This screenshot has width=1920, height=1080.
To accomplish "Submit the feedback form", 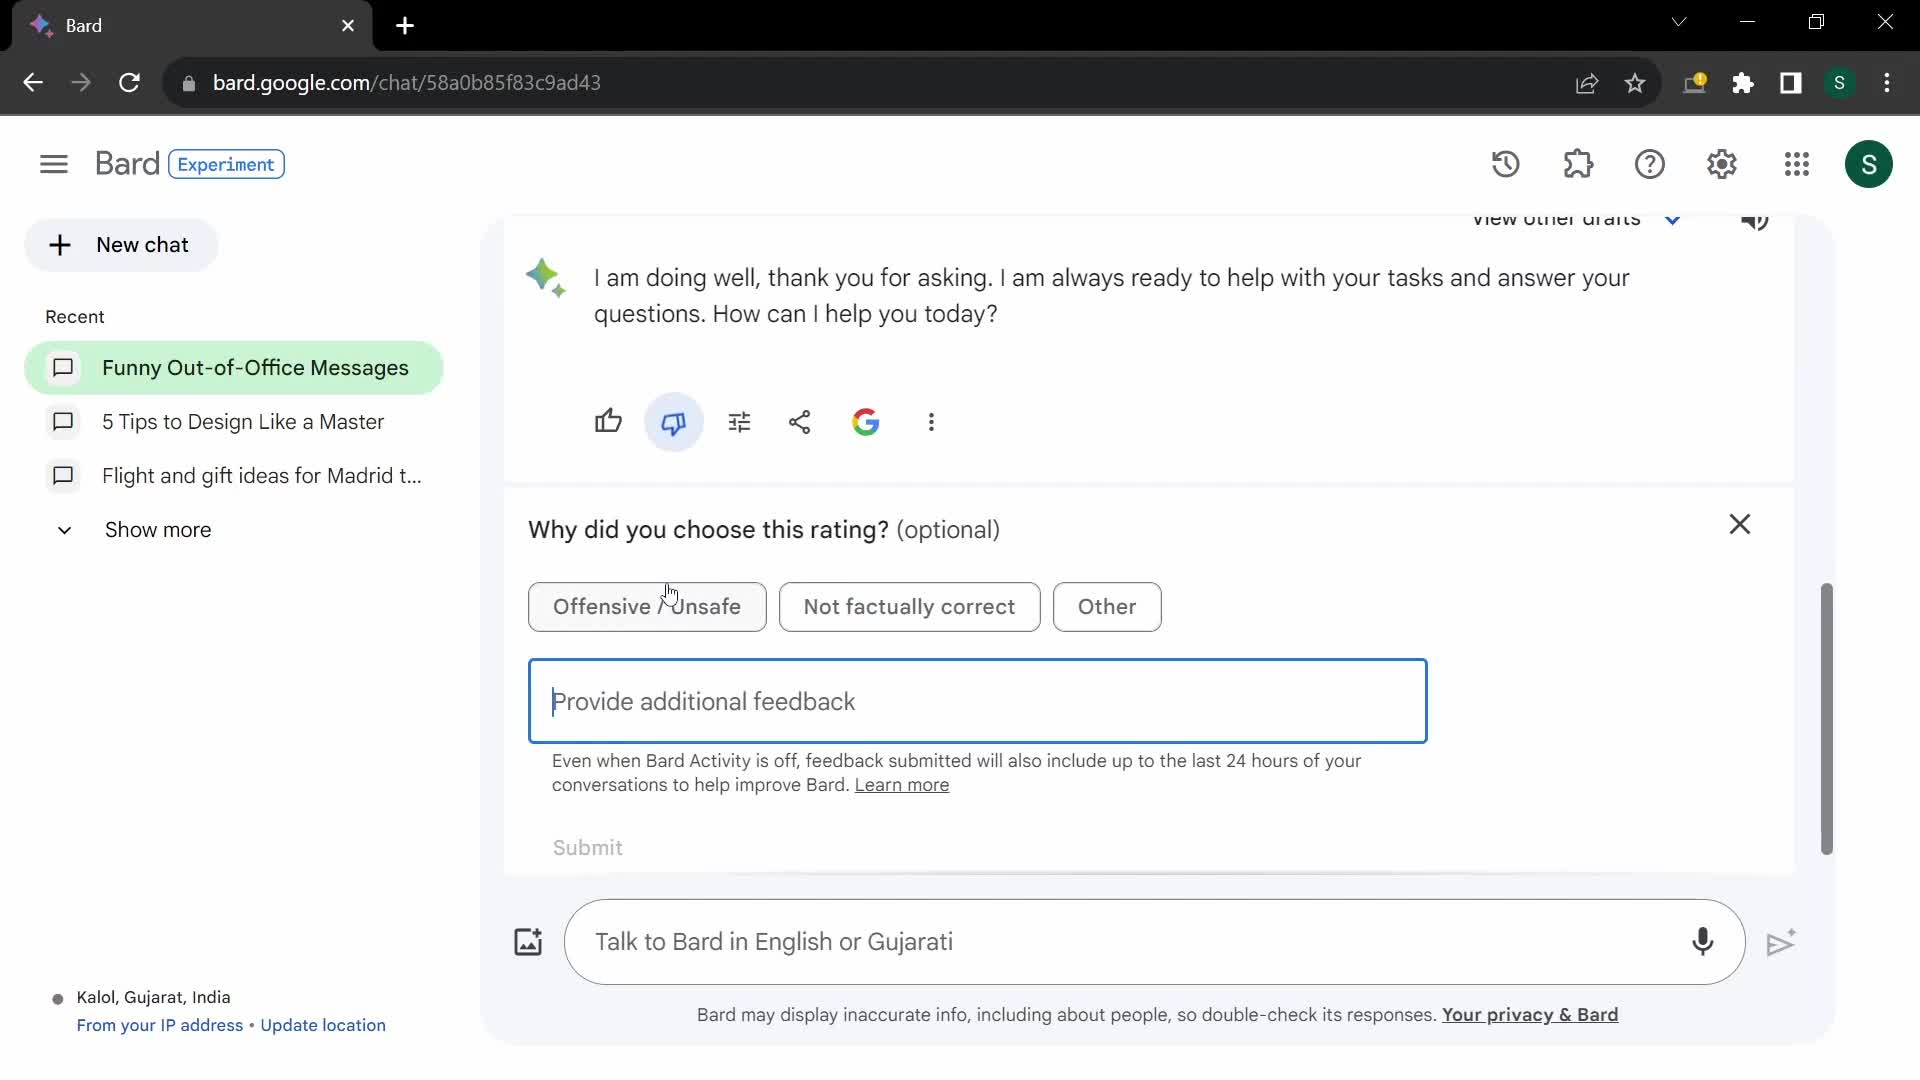I will click(x=587, y=847).
